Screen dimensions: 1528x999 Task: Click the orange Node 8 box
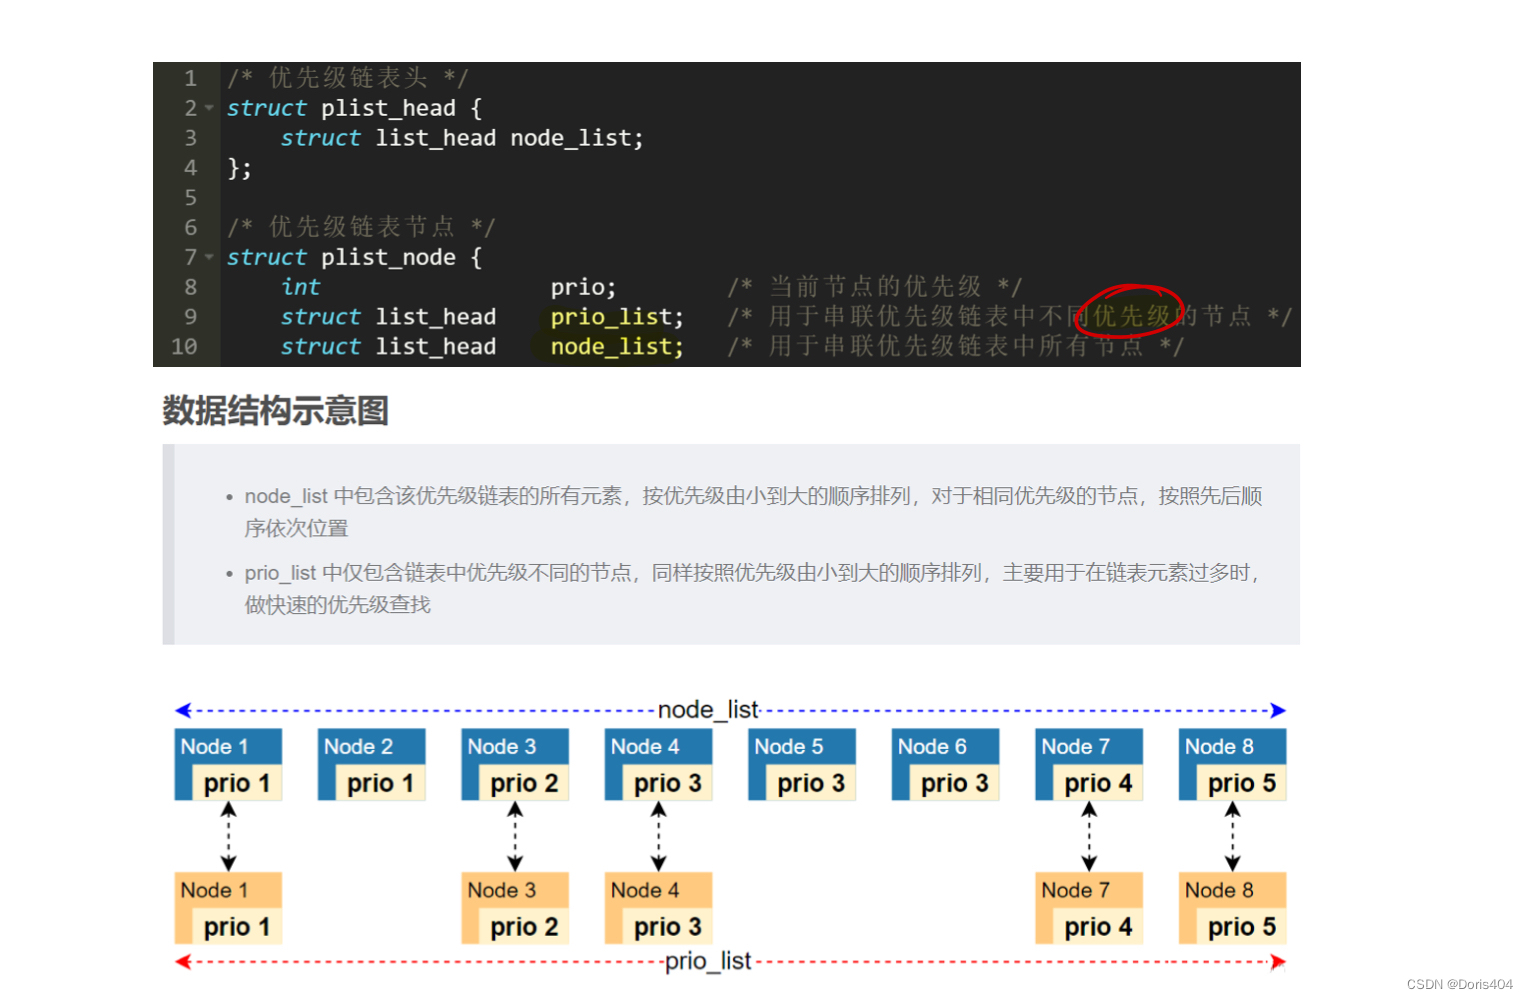click(1233, 908)
